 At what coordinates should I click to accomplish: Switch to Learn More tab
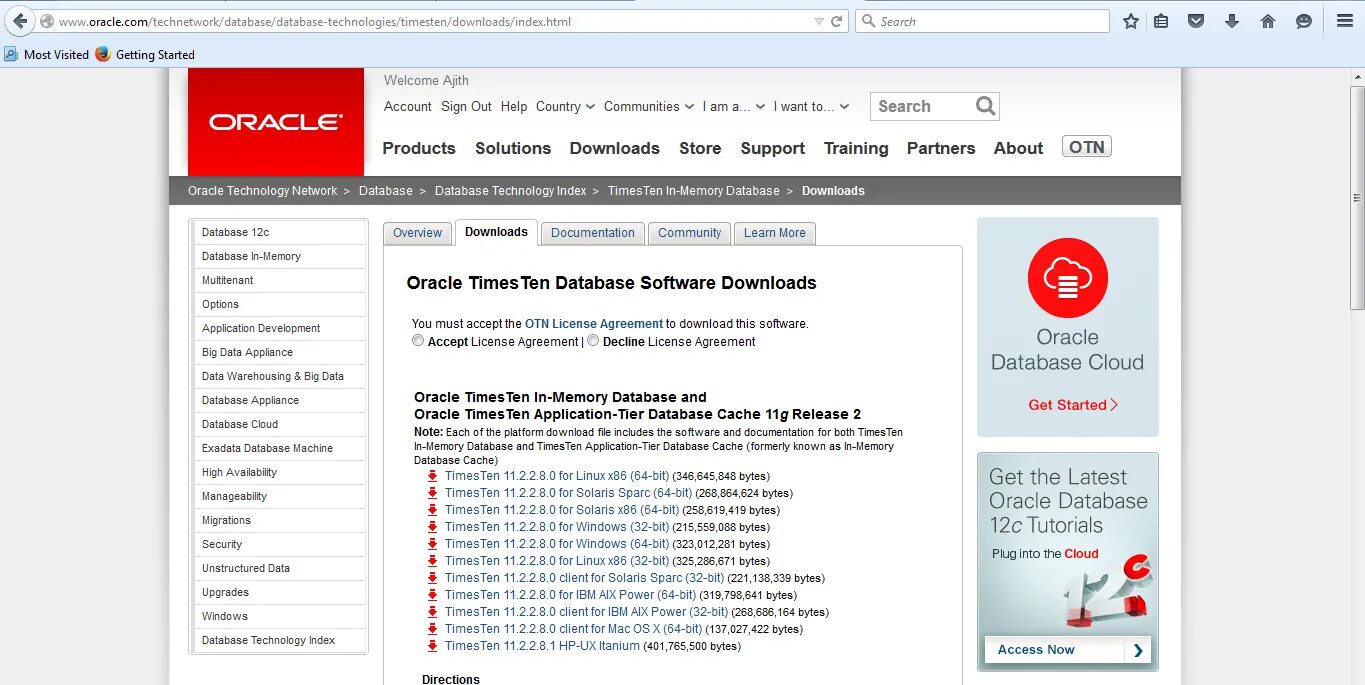775,233
